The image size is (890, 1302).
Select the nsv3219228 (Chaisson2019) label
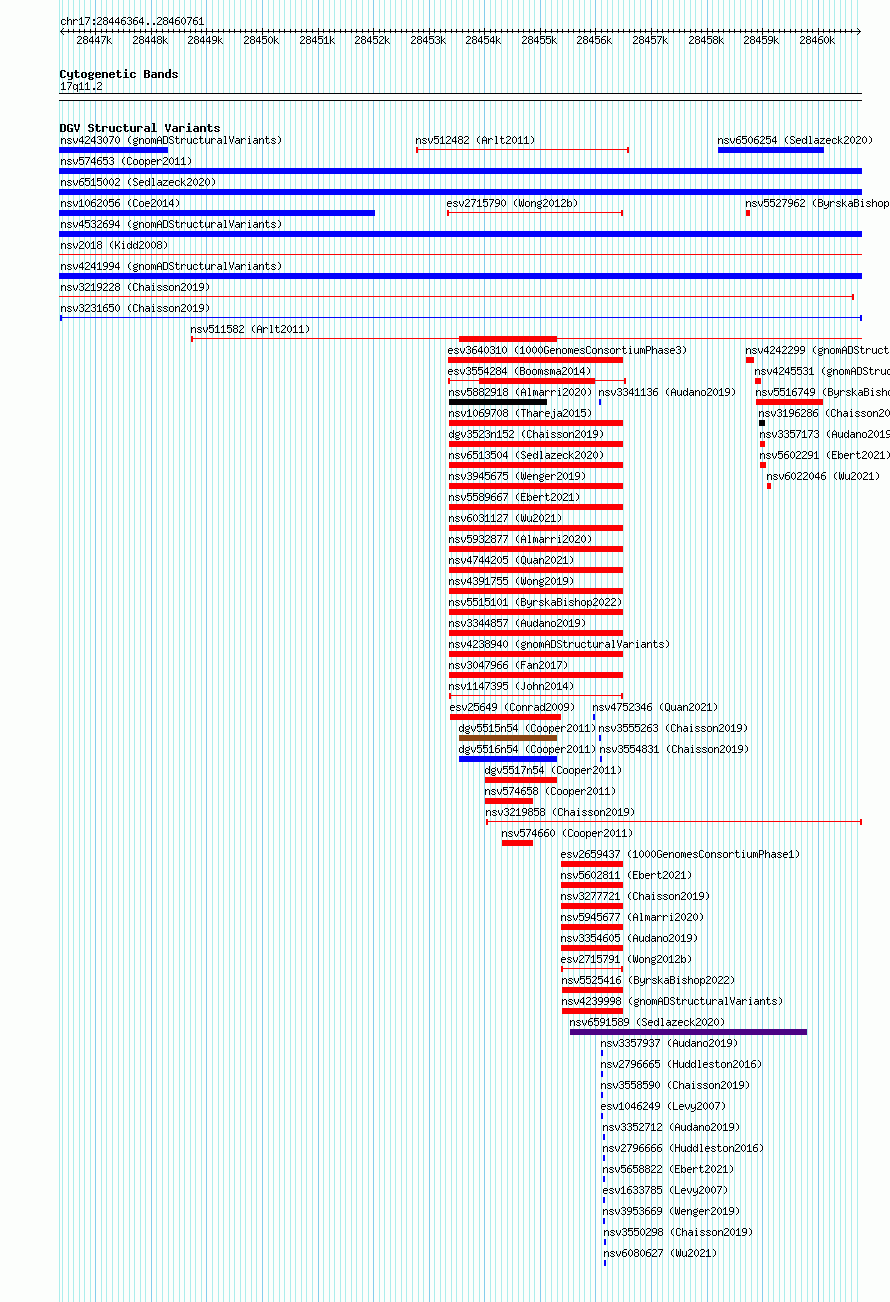point(135,287)
